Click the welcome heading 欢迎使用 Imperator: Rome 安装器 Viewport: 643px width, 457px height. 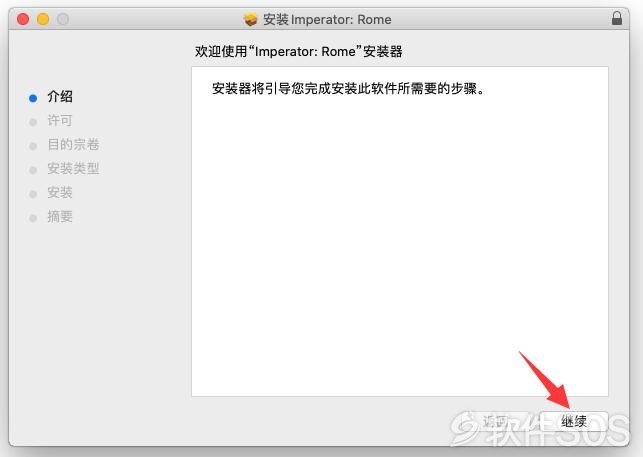point(299,52)
